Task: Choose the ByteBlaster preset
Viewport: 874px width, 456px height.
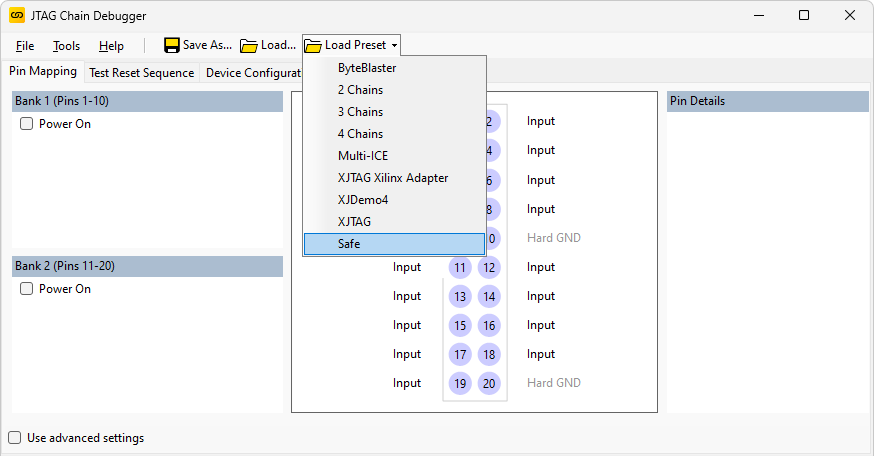Action: [x=367, y=68]
